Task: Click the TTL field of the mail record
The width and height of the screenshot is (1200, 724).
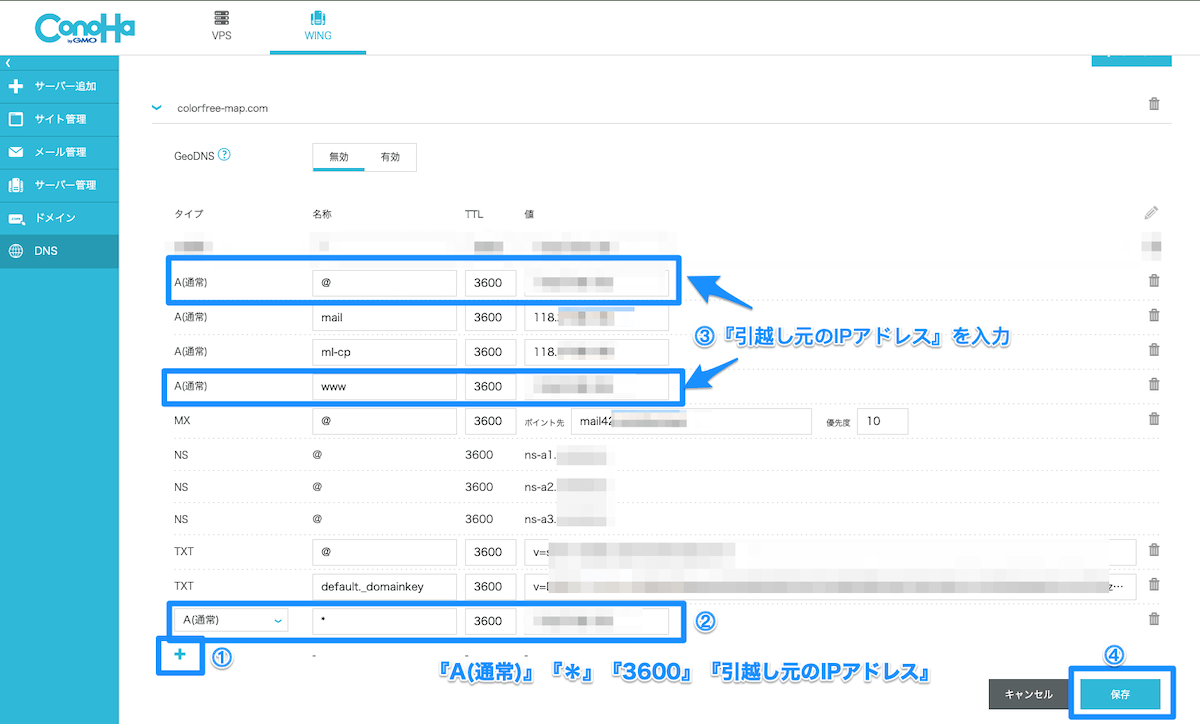Action: [490, 317]
